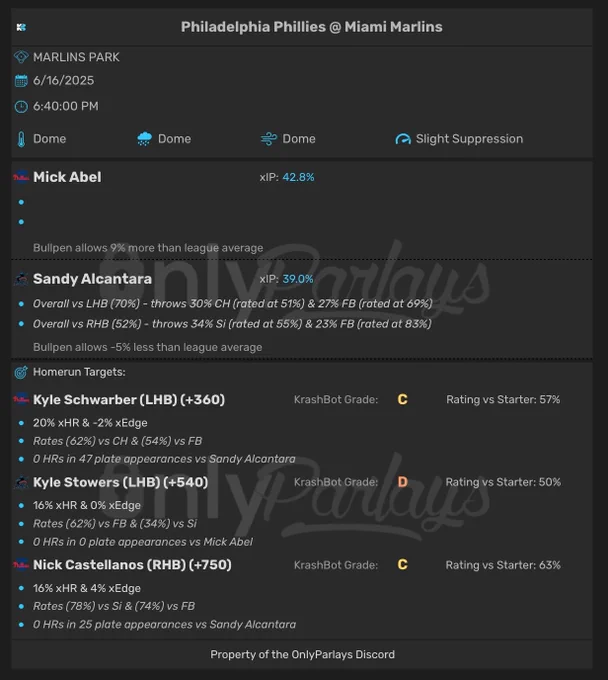Click Kyle Schwarber's C KrashBot grade
This screenshot has width=608, height=680.
pos(402,399)
